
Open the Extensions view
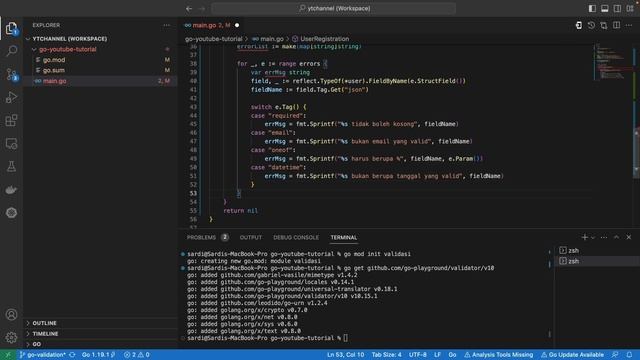(x=11, y=120)
